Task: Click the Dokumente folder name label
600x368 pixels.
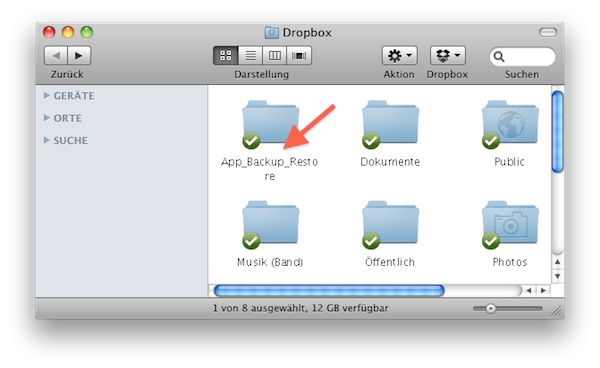Action: [390, 162]
